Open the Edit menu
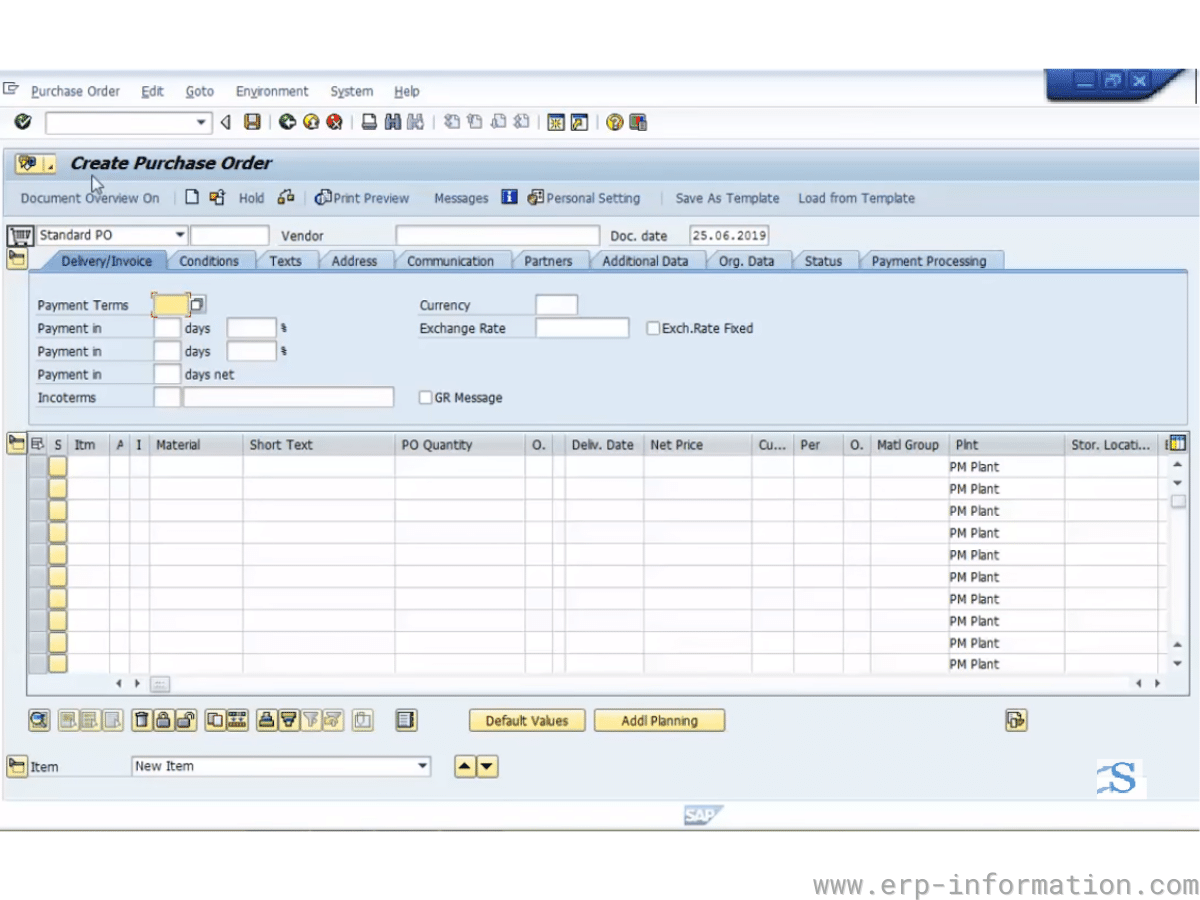The image size is (1200, 900). tap(152, 91)
